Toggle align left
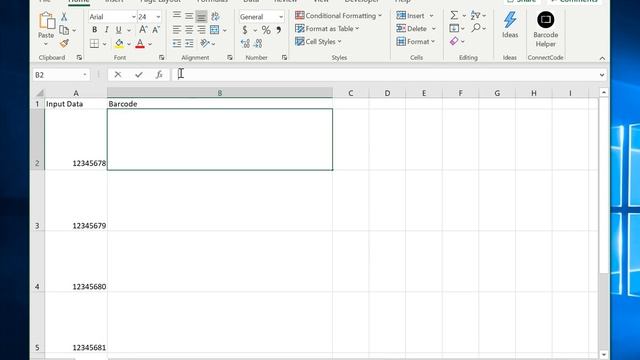This screenshot has width=640, height=360. point(177,30)
